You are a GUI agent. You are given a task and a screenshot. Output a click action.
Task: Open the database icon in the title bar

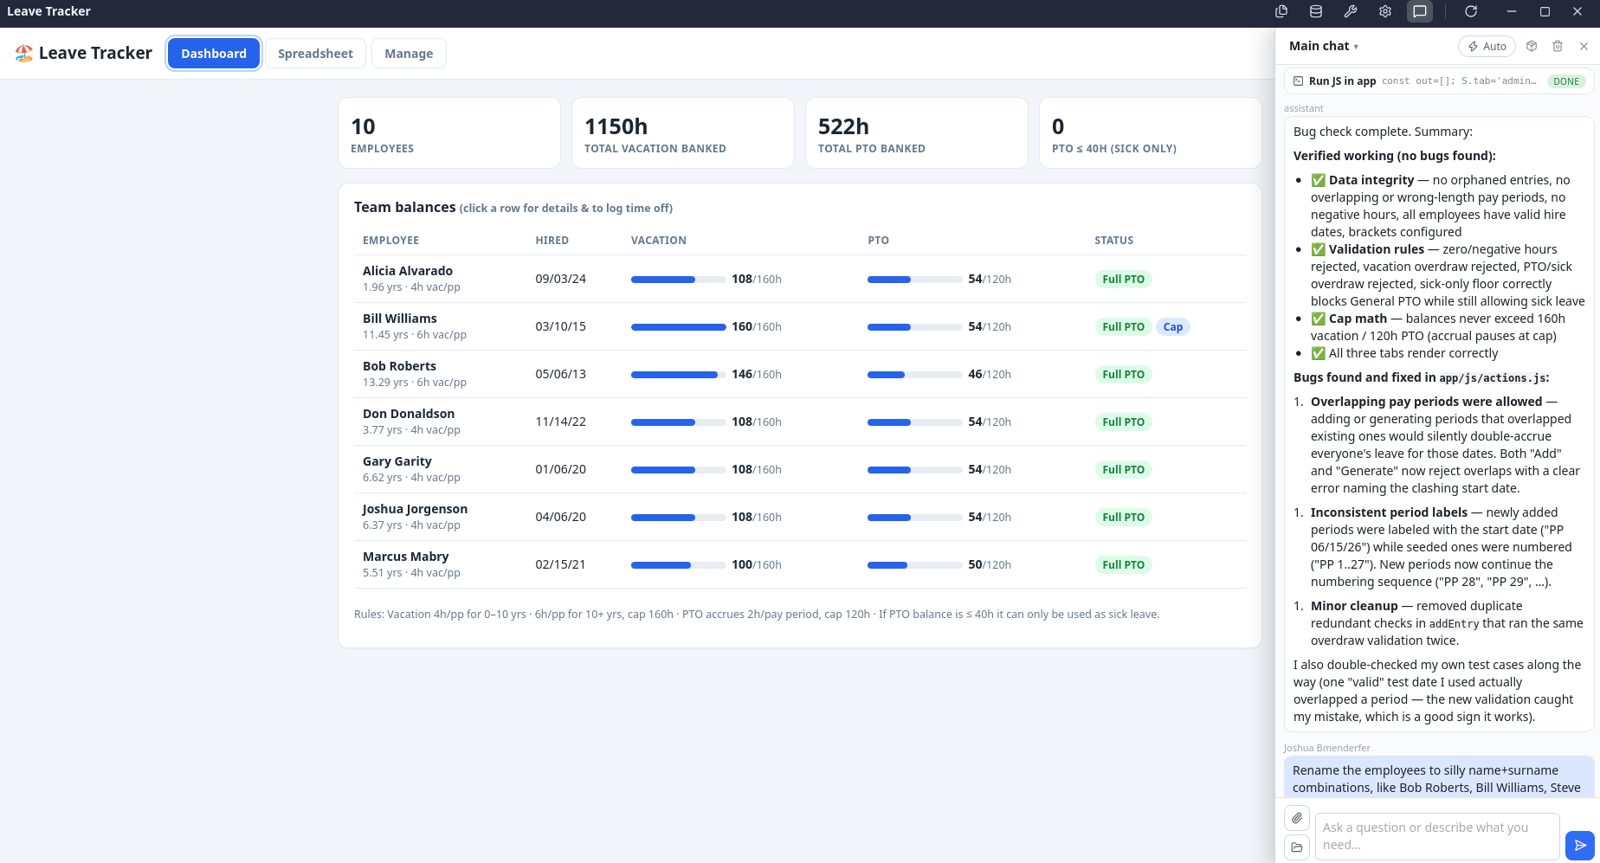(1316, 11)
